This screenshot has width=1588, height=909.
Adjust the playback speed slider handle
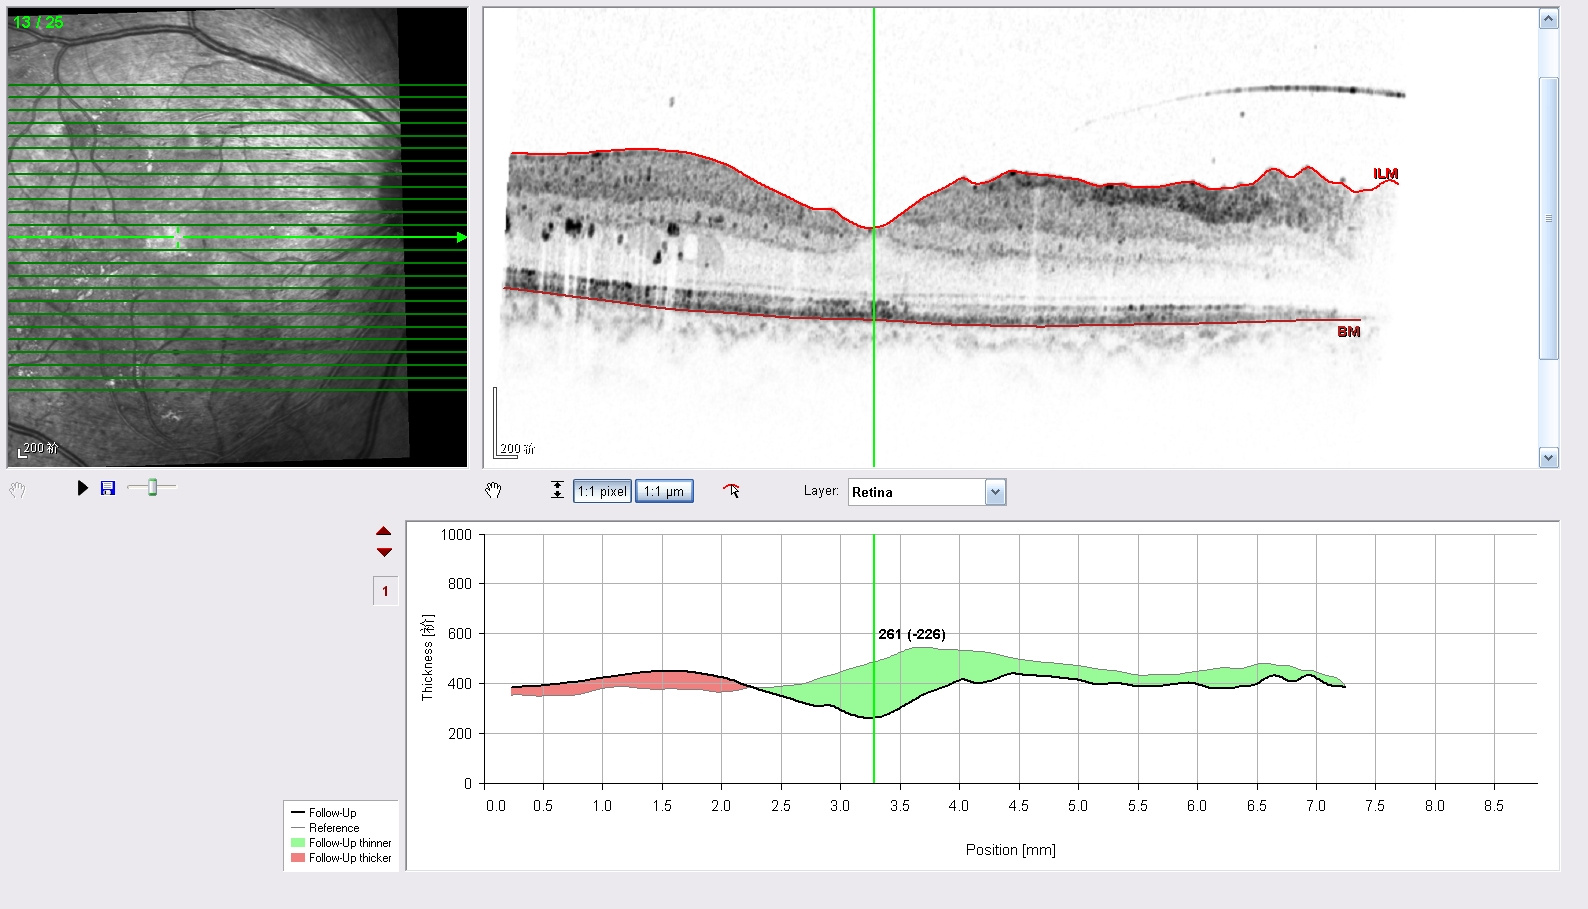click(152, 487)
